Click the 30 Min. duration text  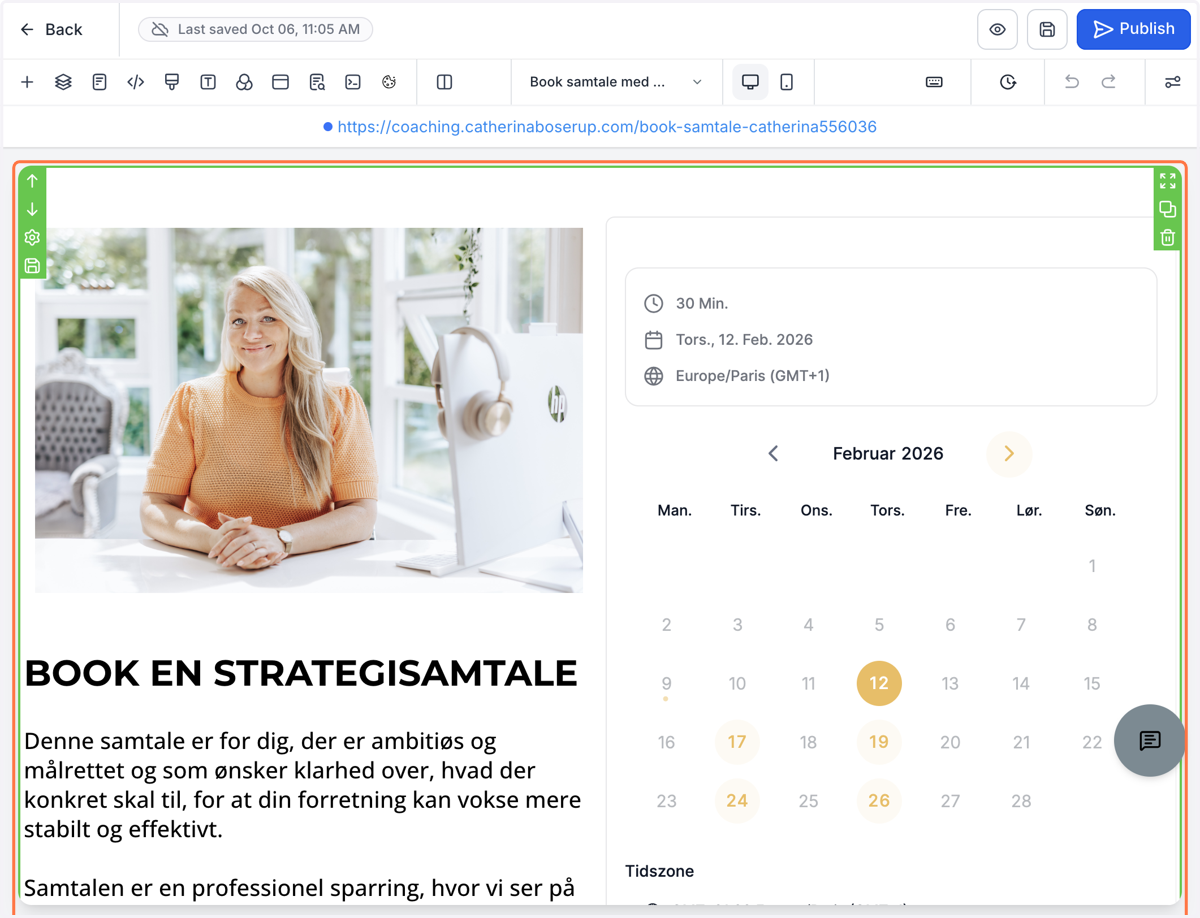pyautogui.click(x=702, y=303)
